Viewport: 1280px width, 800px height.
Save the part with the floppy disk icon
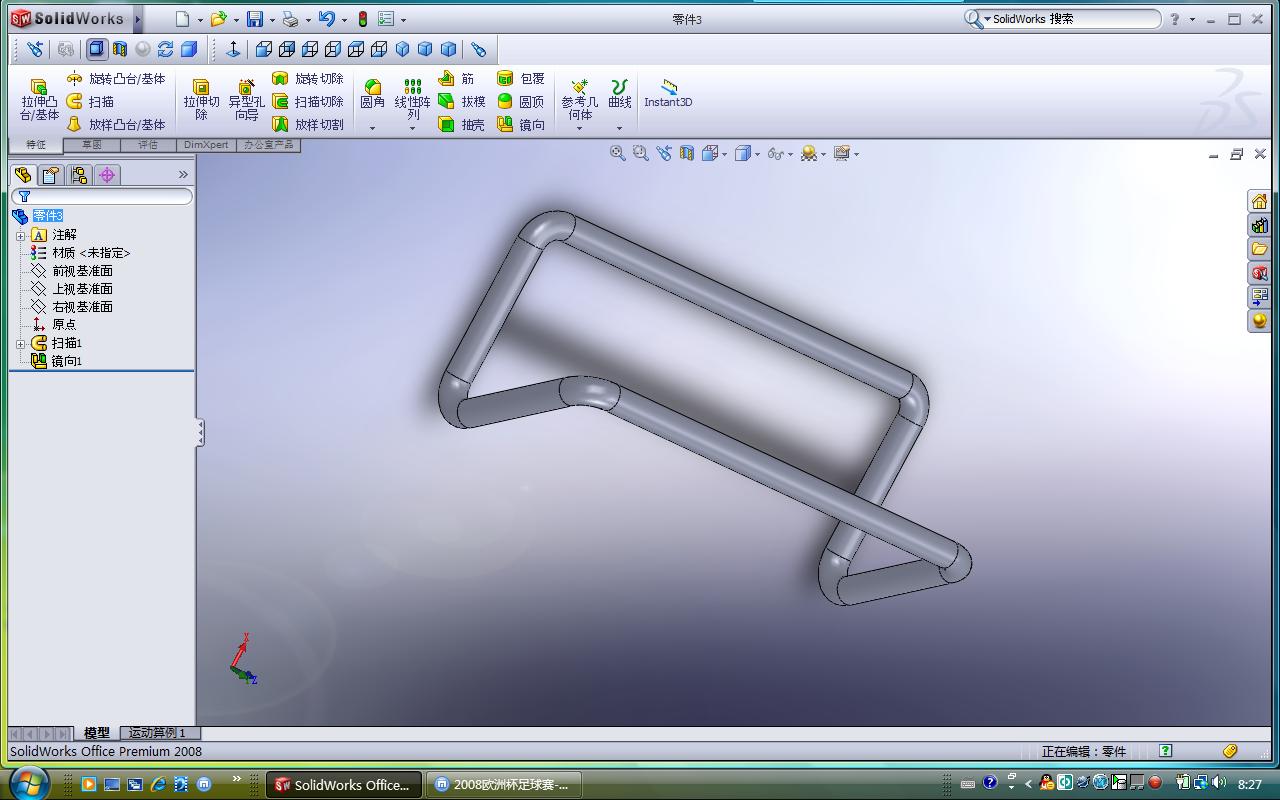point(255,19)
